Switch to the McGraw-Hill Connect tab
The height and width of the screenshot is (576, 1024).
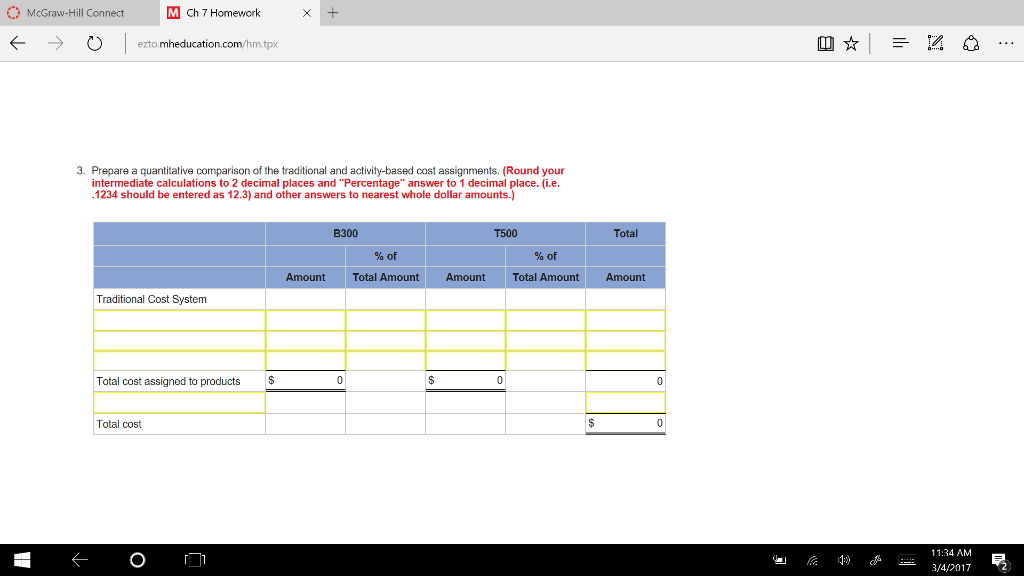click(80, 13)
